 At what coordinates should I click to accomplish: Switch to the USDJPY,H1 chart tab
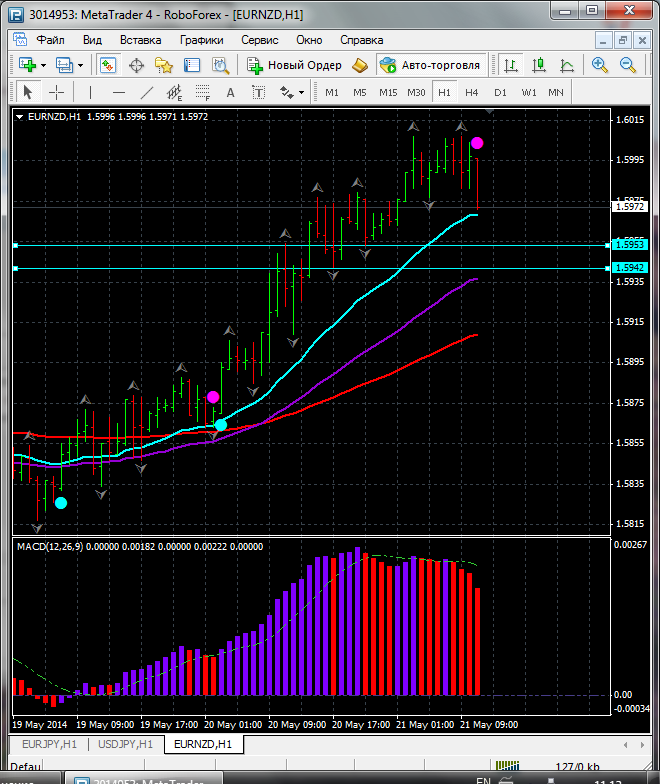click(124, 744)
